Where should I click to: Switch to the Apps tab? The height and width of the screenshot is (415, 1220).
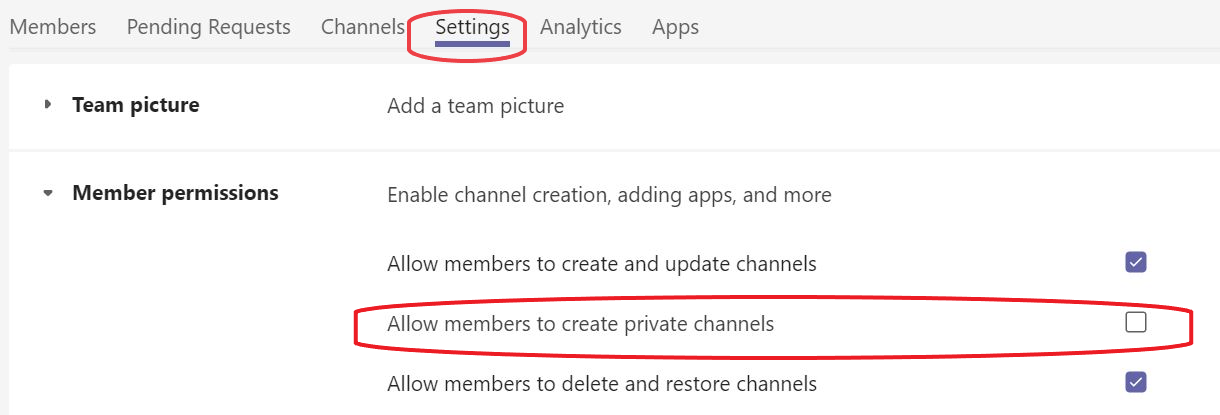[x=675, y=27]
